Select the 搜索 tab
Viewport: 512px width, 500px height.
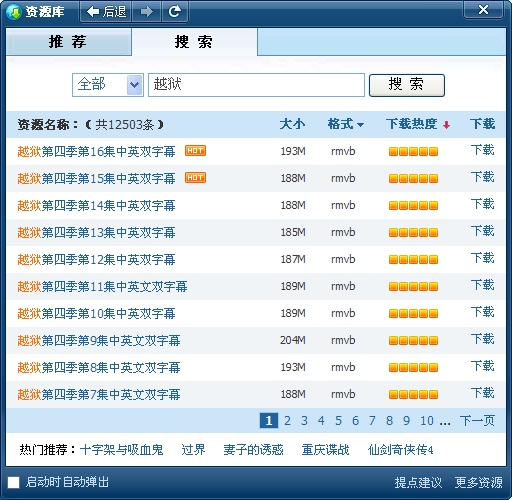pyautogui.click(x=194, y=42)
